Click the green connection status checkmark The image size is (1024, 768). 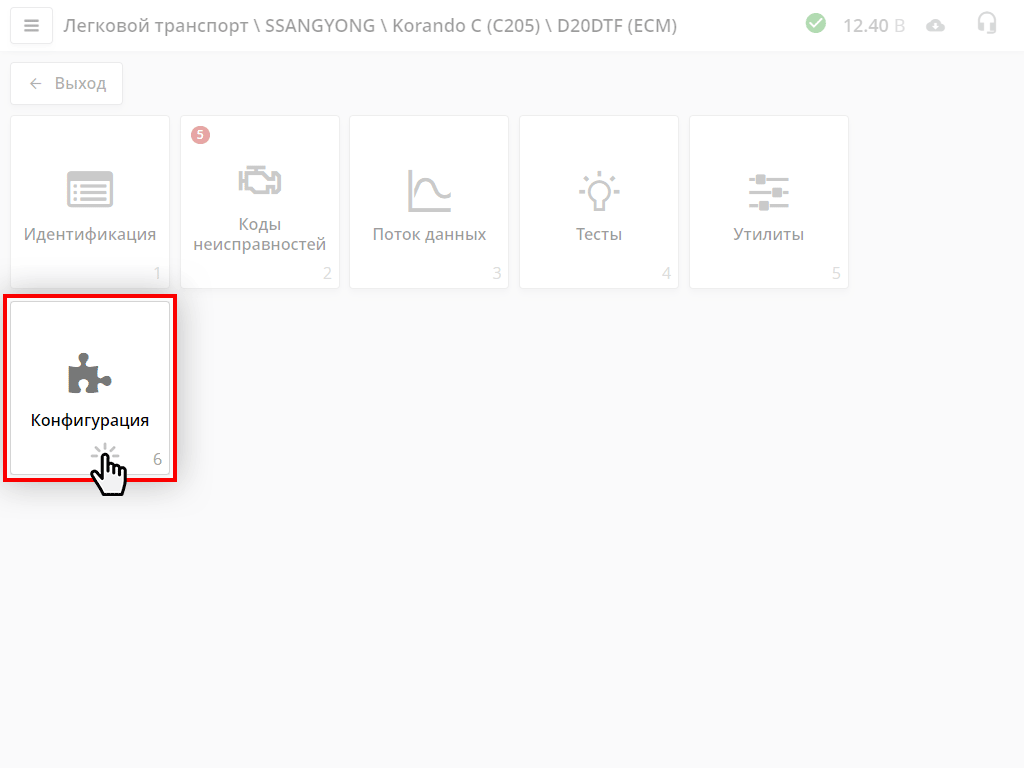(x=816, y=23)
